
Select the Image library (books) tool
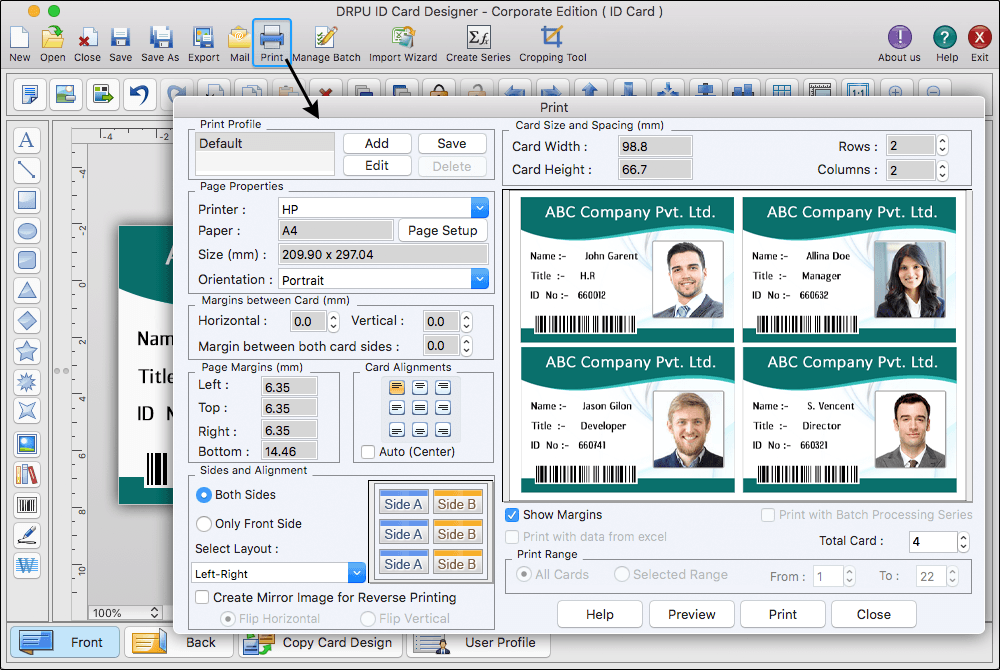coord(27,475)
